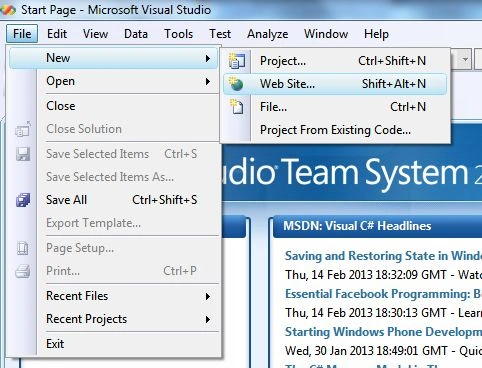Open the Test menu
Screen dimensions: 482x368
pyautogui.click(x=220, y=34)
